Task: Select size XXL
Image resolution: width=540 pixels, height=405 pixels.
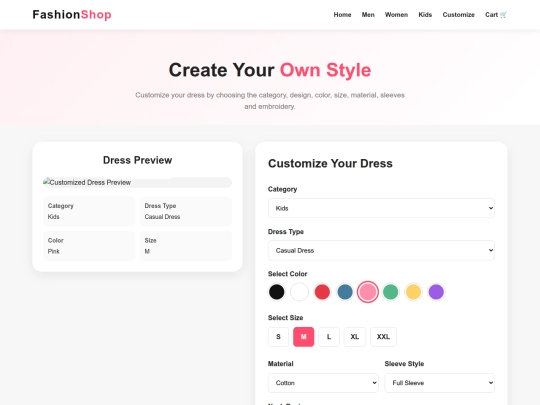Action: click(383, 337)
